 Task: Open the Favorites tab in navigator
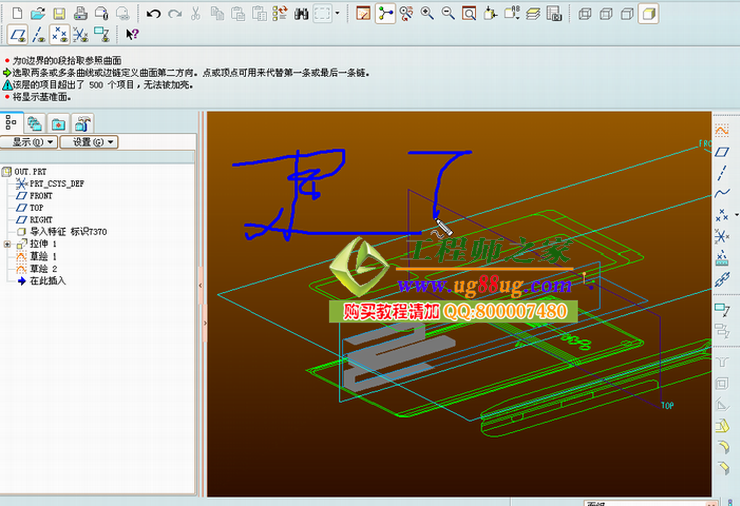point(59,123)
